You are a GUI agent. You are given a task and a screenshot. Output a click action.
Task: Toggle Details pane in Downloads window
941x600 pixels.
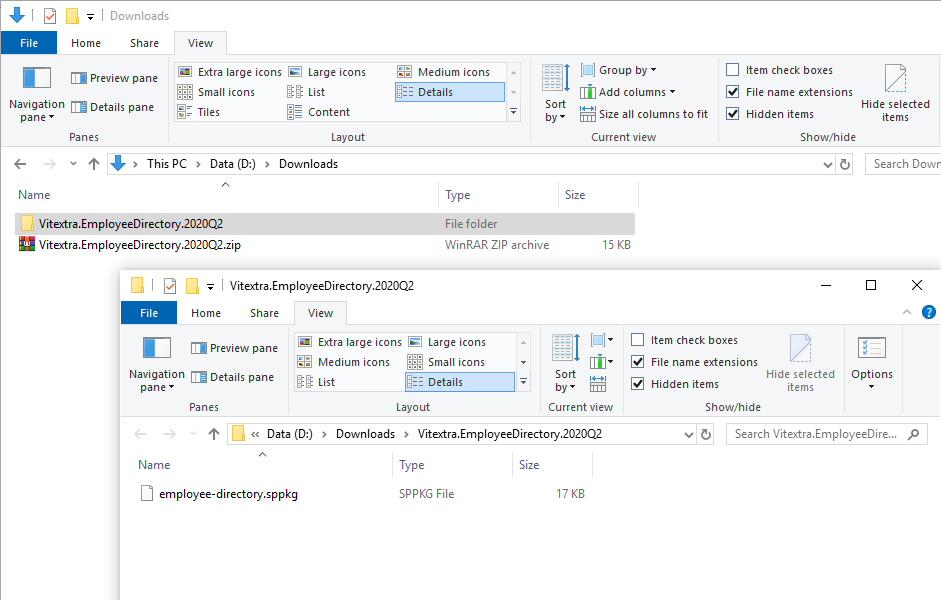(x=112, y=107)
